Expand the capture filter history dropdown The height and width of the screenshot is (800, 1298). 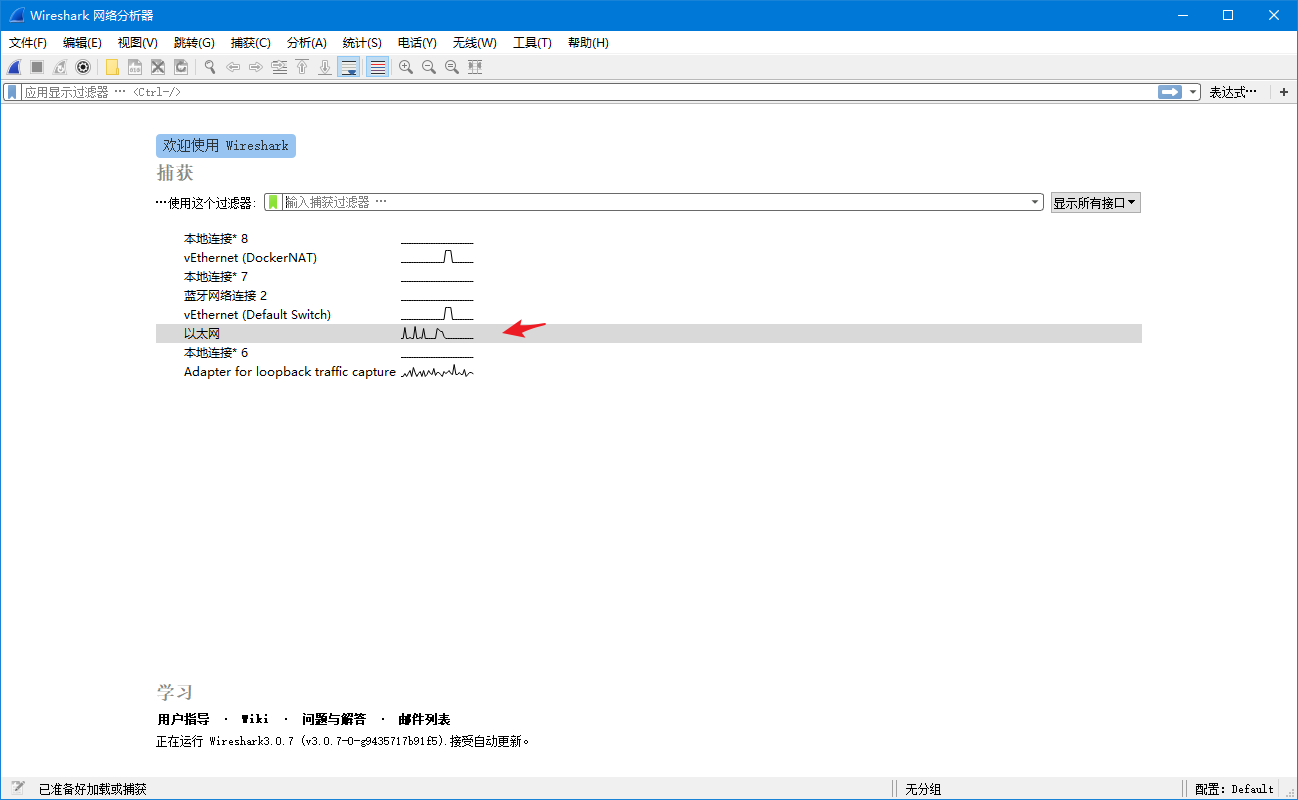tap(1035, 202)
